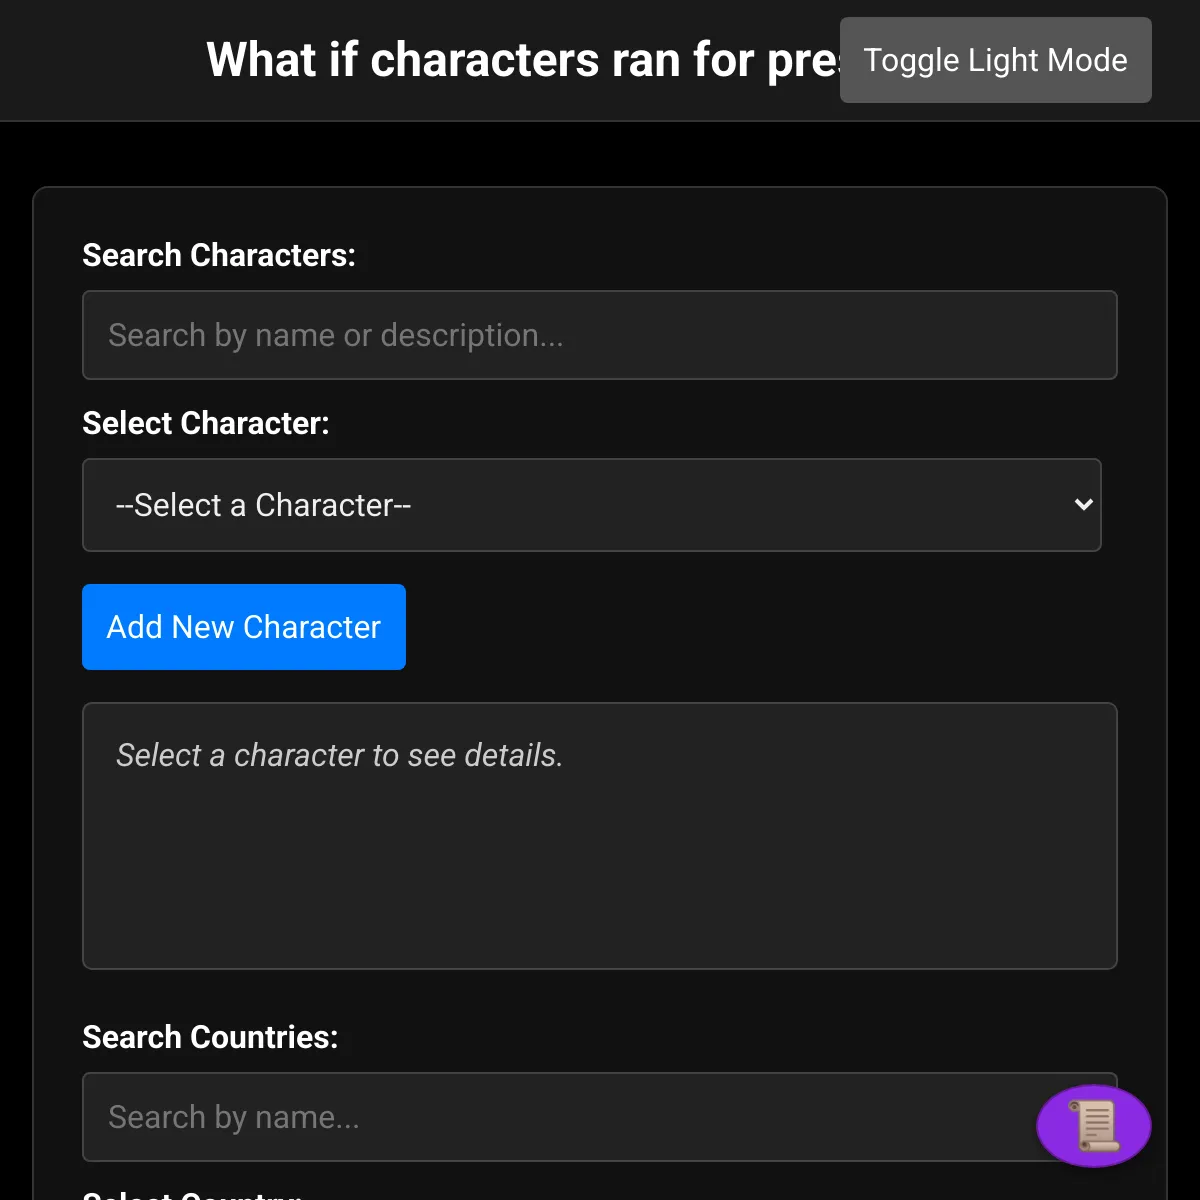
Task: Click the scroll emoji inside the floating button
Action: point(1094,1126)
